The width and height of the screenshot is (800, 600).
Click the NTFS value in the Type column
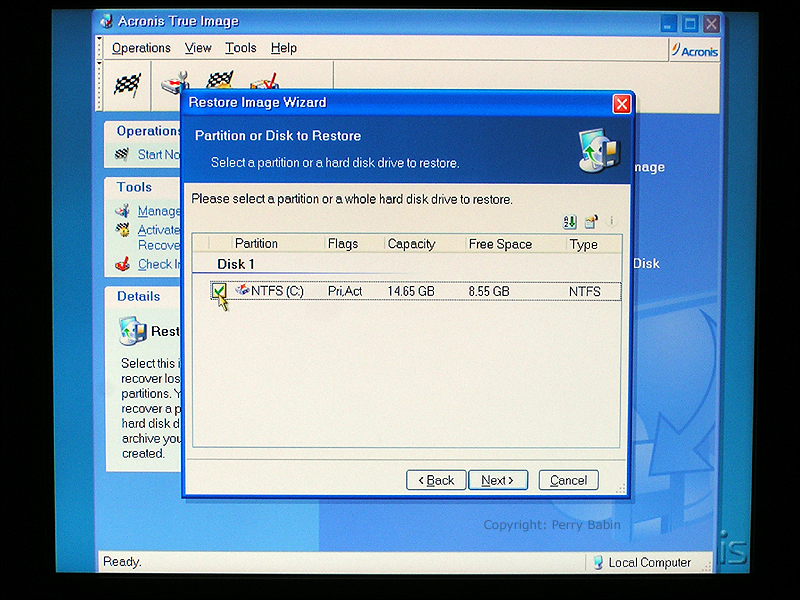[x=585, y=291]
